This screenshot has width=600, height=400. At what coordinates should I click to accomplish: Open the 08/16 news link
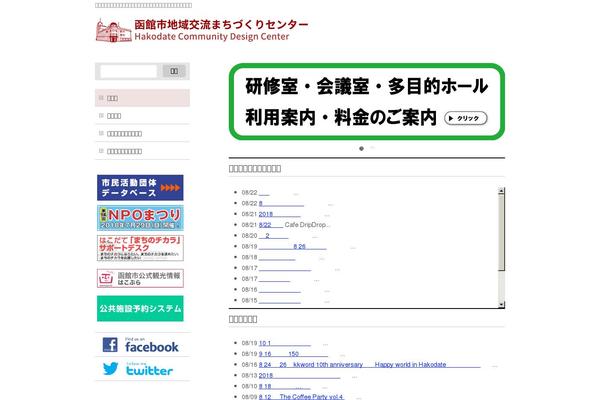[280, 289]
